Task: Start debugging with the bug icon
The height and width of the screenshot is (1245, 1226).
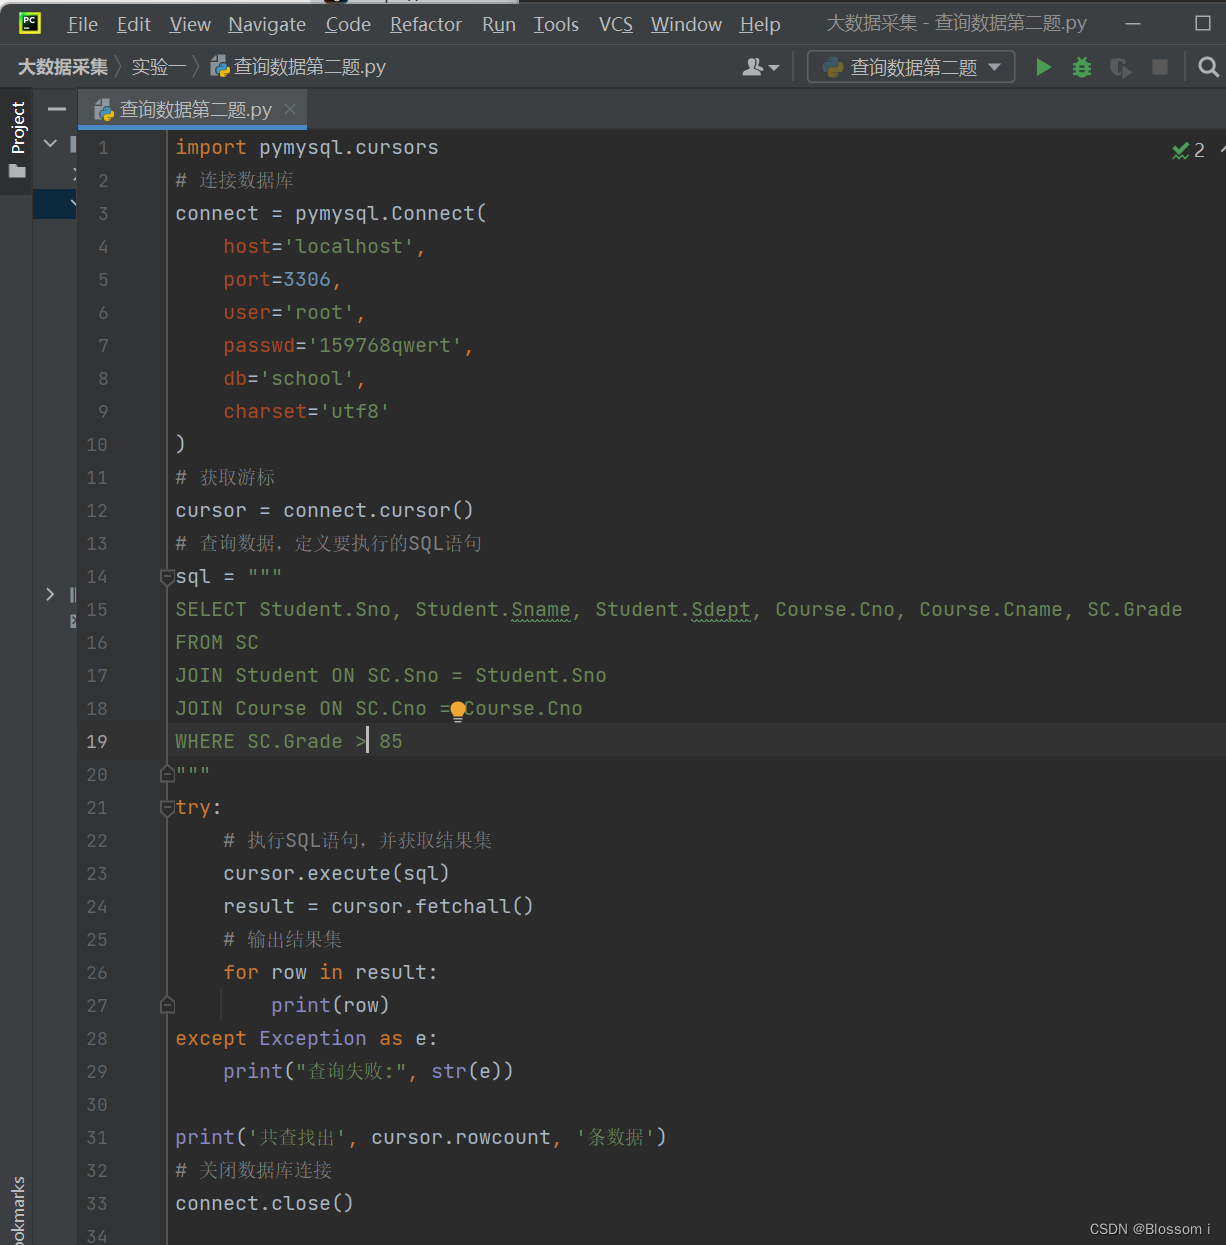Action: [x=1082, y=67]
